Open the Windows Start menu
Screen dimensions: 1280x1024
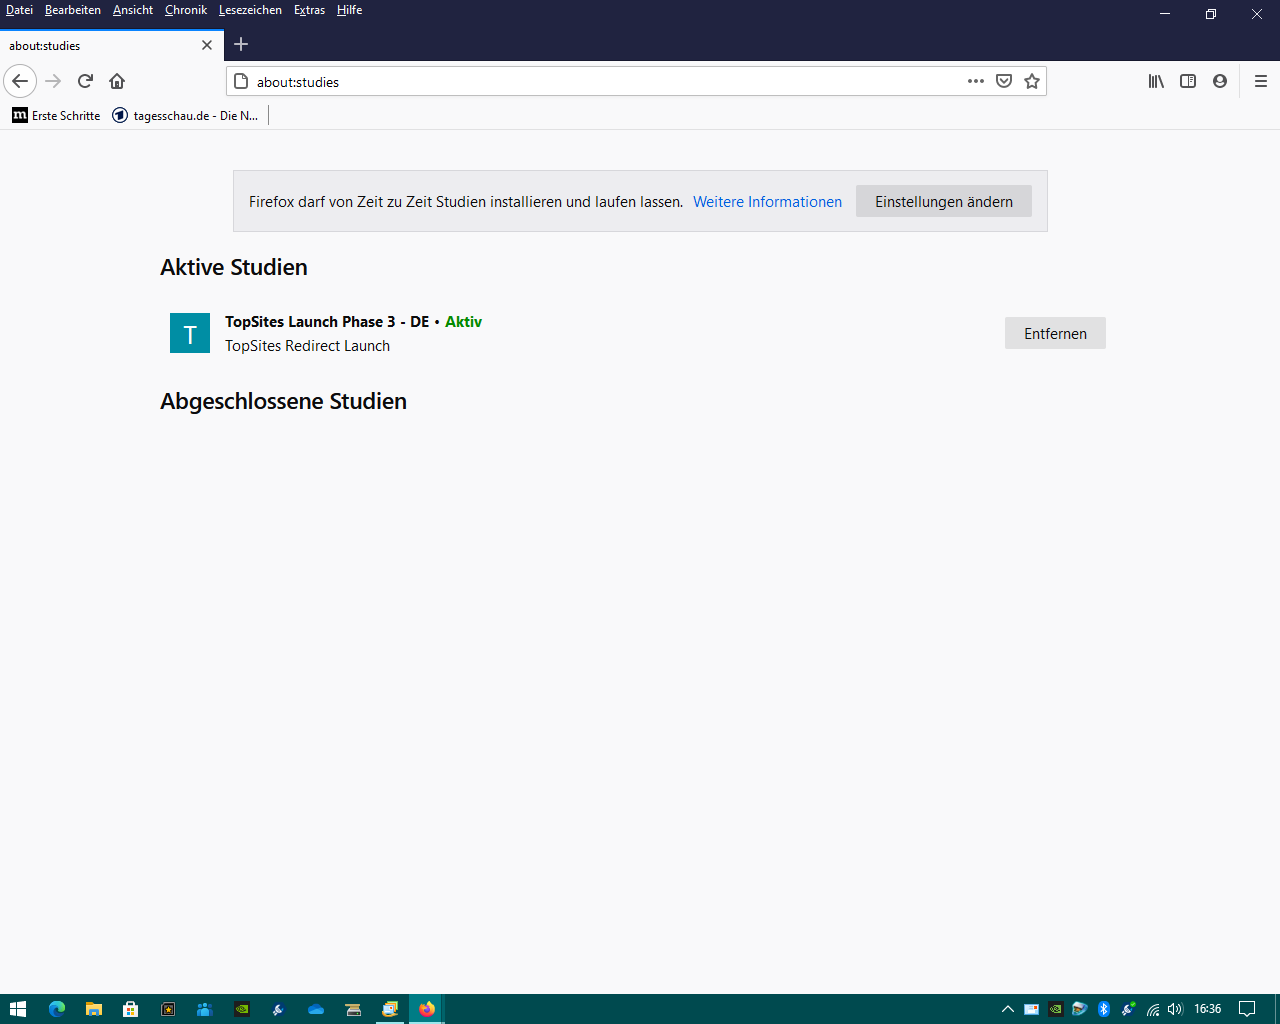pos(17,1009)
